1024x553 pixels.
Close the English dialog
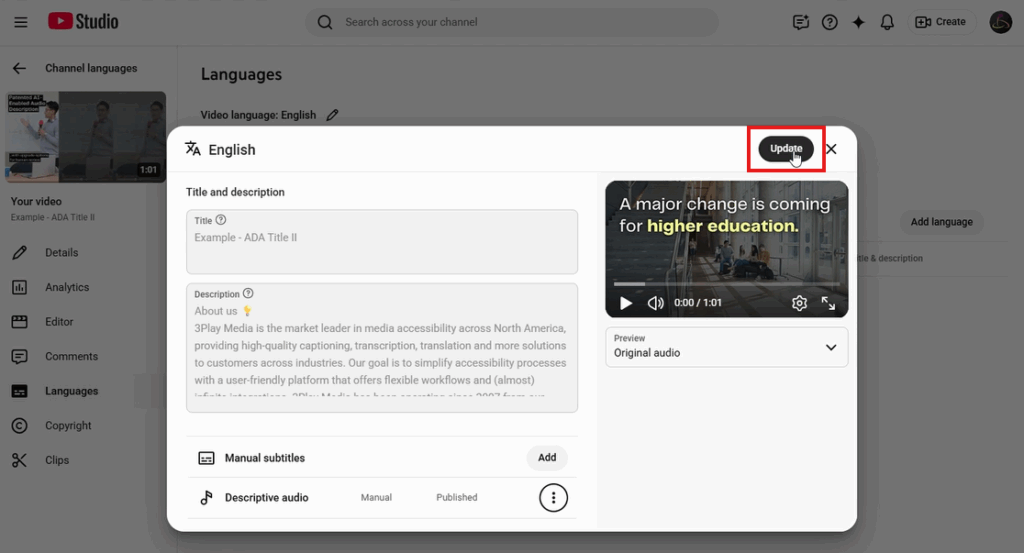[x=831, y=149]
